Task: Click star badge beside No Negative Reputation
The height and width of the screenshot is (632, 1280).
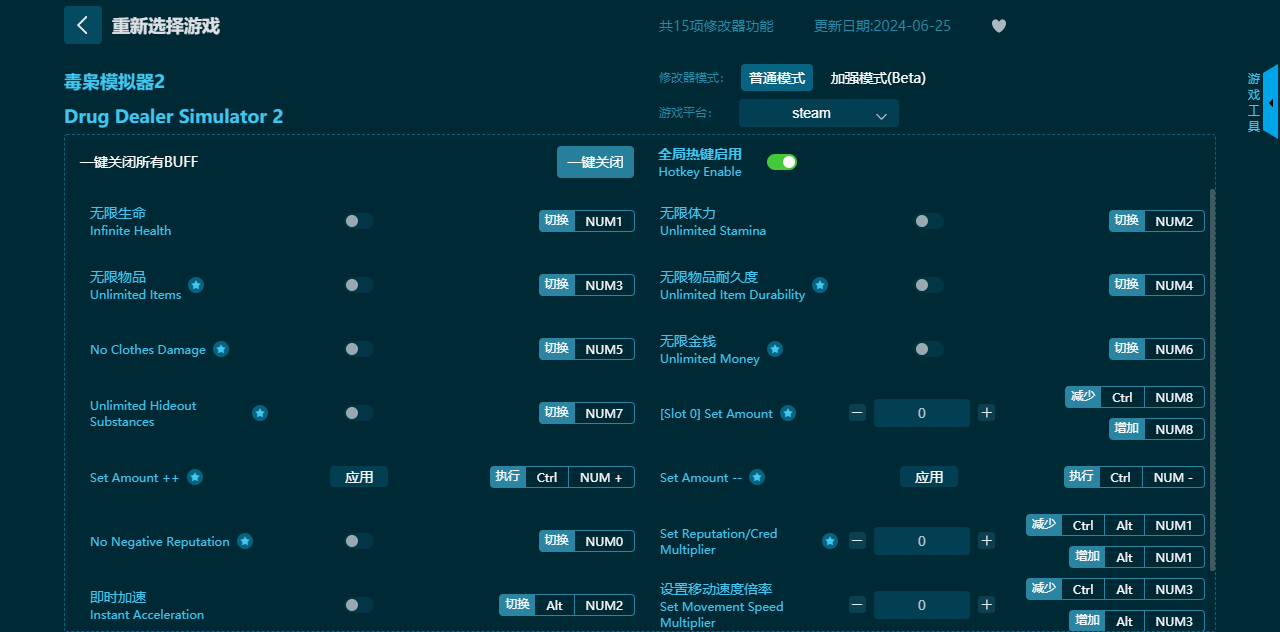Action: tap(245, 541)
